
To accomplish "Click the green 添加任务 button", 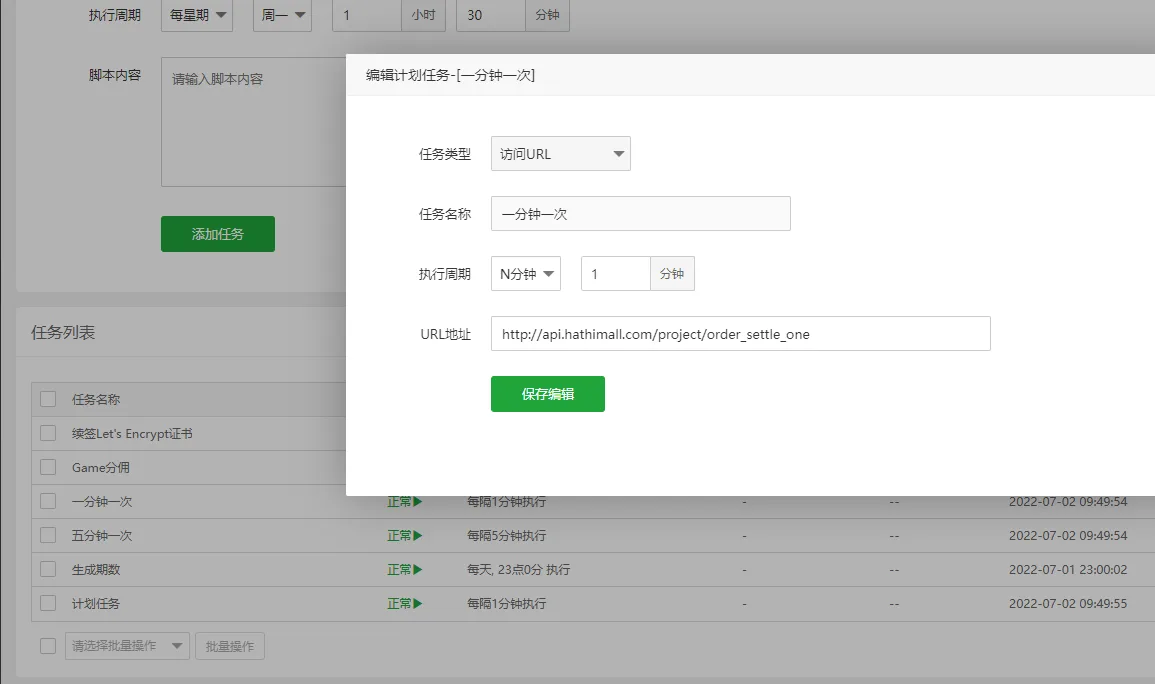I will coord(218,234).
